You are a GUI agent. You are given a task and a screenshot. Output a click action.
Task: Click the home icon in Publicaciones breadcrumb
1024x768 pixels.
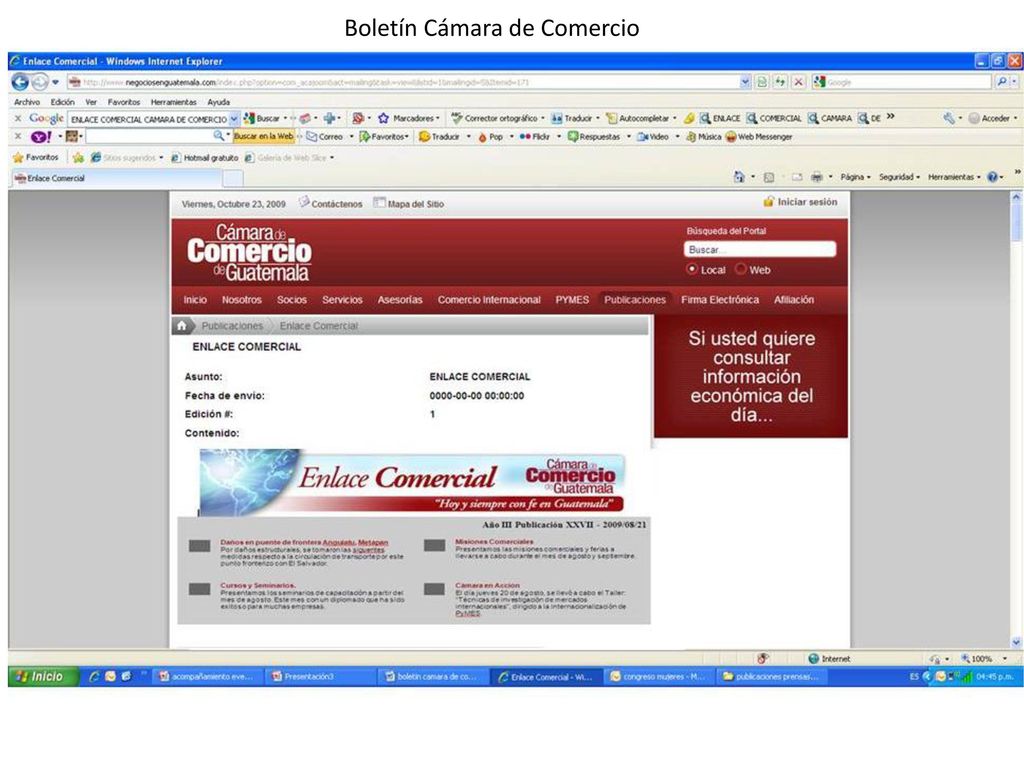click(182, 325)
